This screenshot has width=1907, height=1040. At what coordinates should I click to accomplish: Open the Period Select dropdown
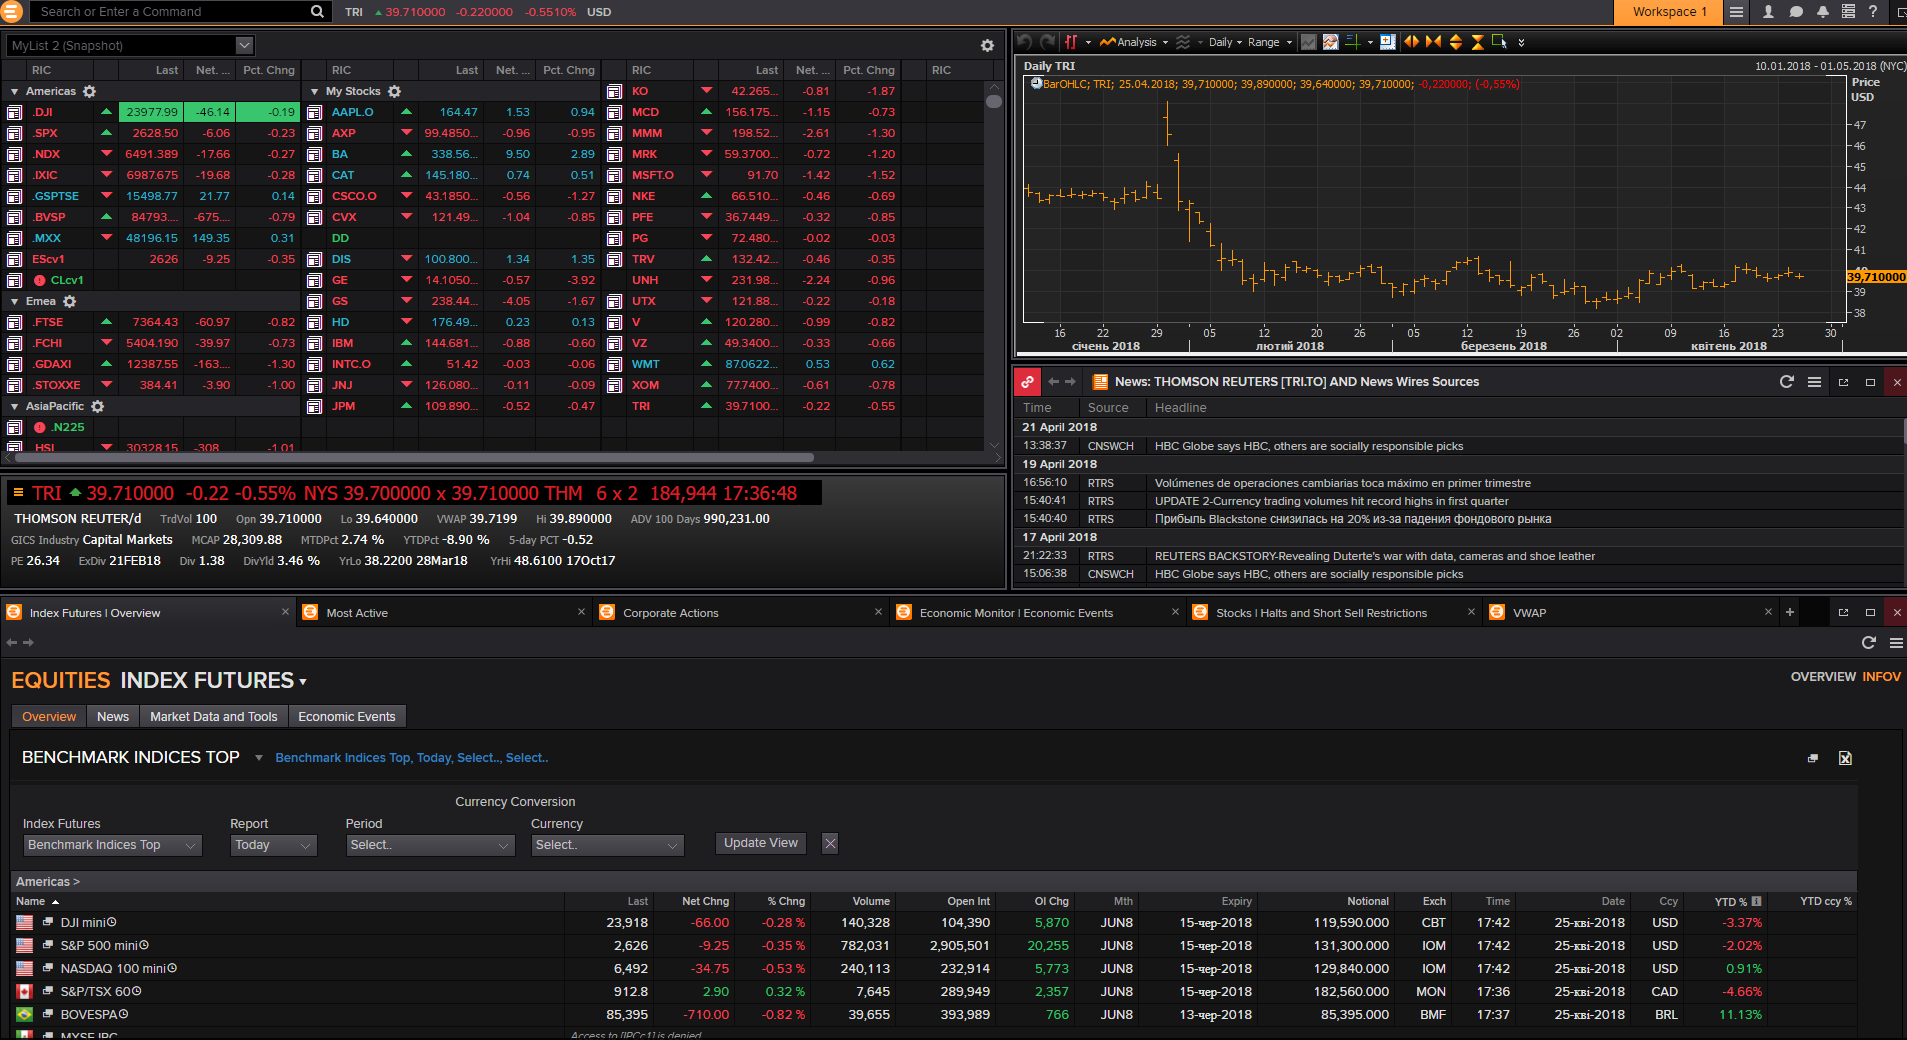pos(430,845)
